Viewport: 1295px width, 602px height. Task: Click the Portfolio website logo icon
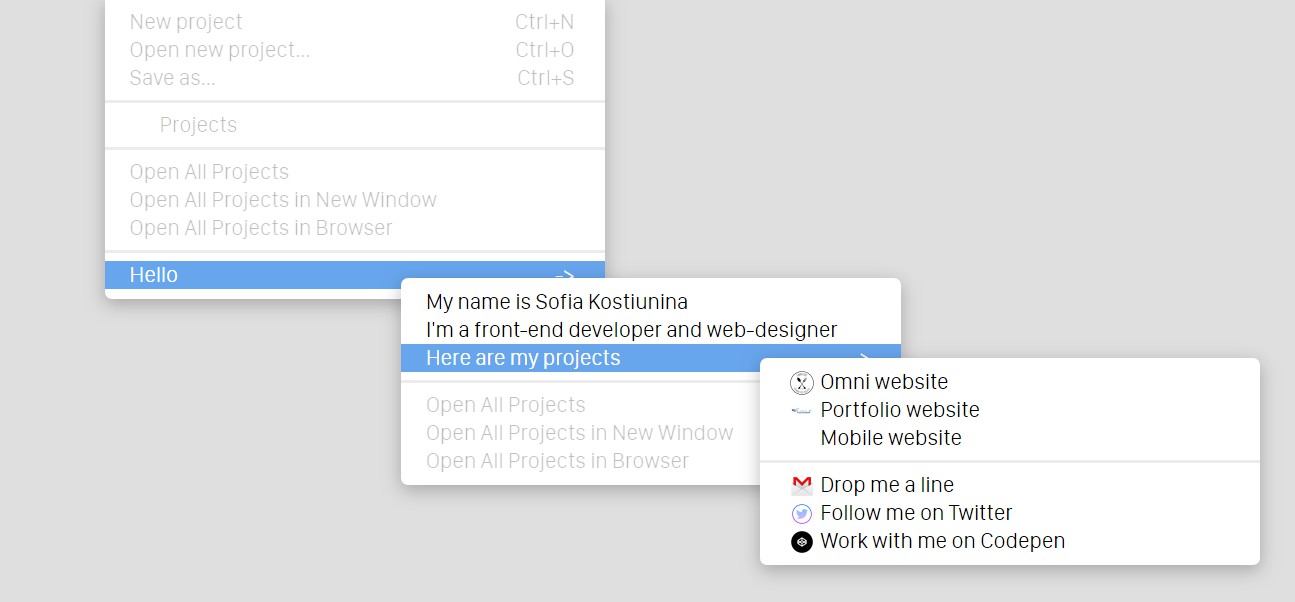point(801,411)
